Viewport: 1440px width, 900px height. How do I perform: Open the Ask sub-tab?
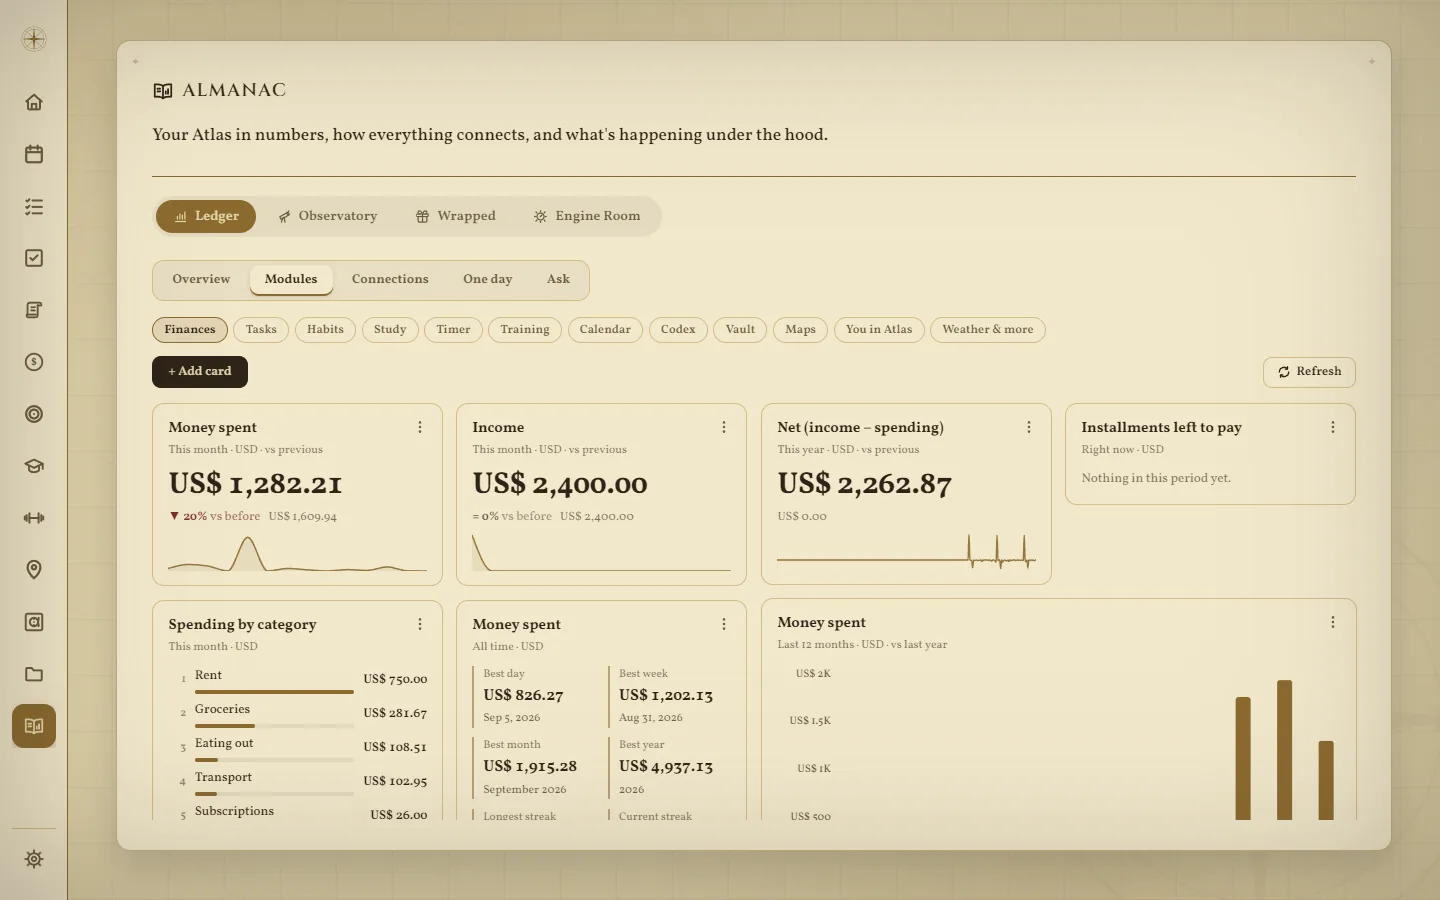[x=558, y=279]
